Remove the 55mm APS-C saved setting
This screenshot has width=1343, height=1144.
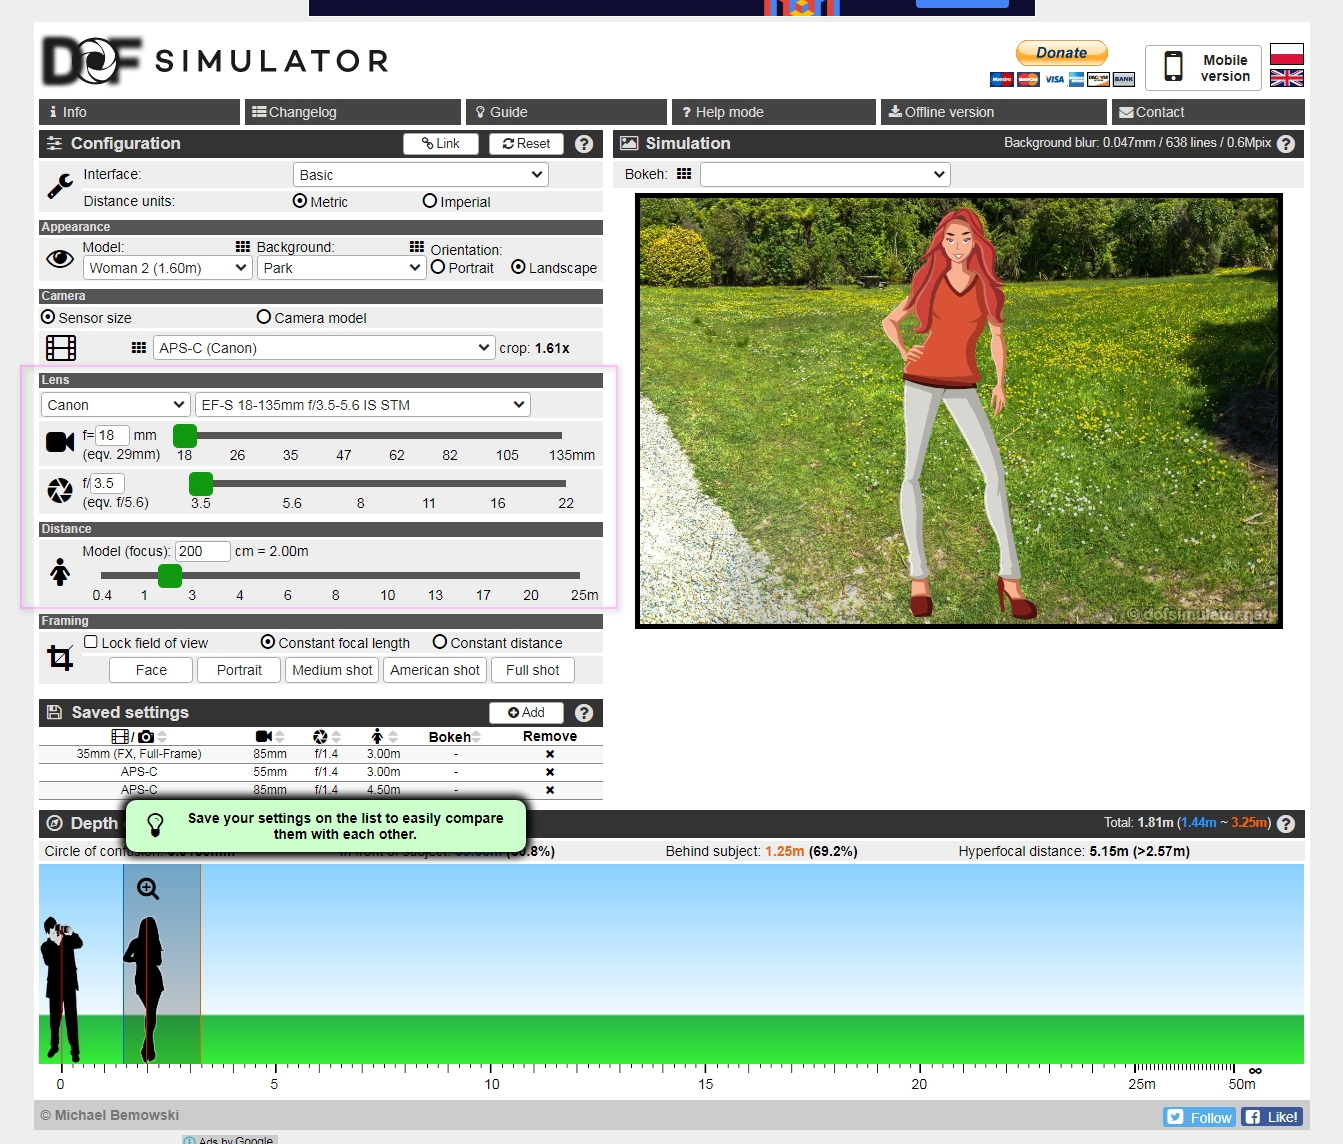[x=550, y=772]
